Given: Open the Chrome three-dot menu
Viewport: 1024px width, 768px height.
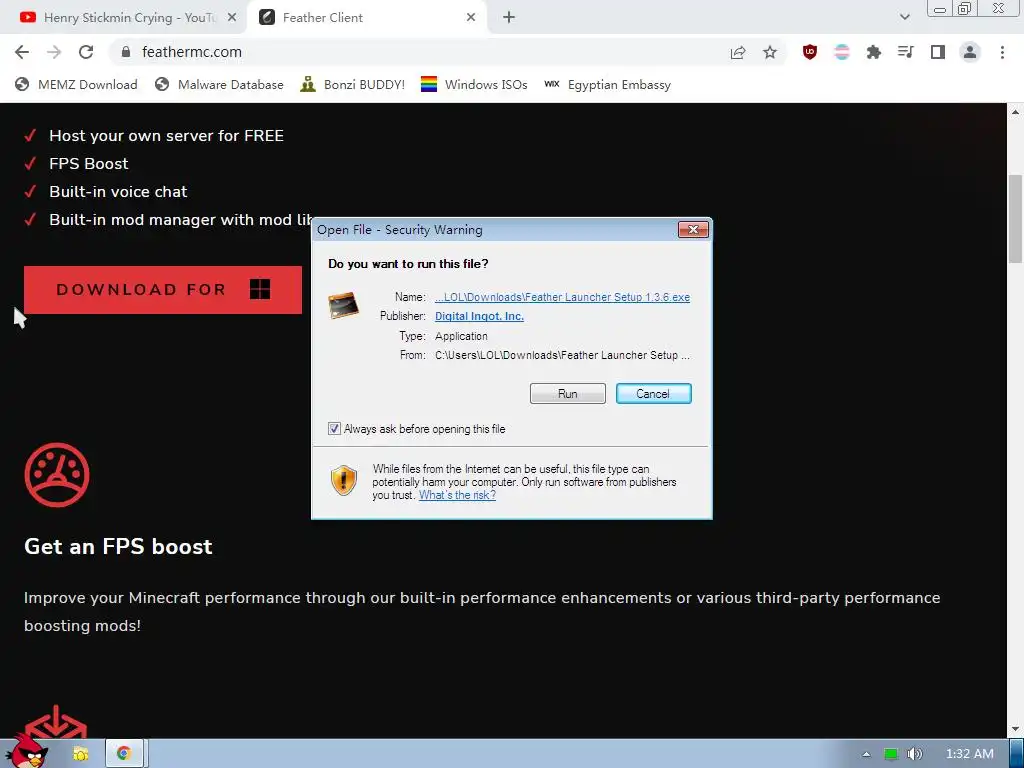Looking at the screenshot, I should coord(1002,52).
